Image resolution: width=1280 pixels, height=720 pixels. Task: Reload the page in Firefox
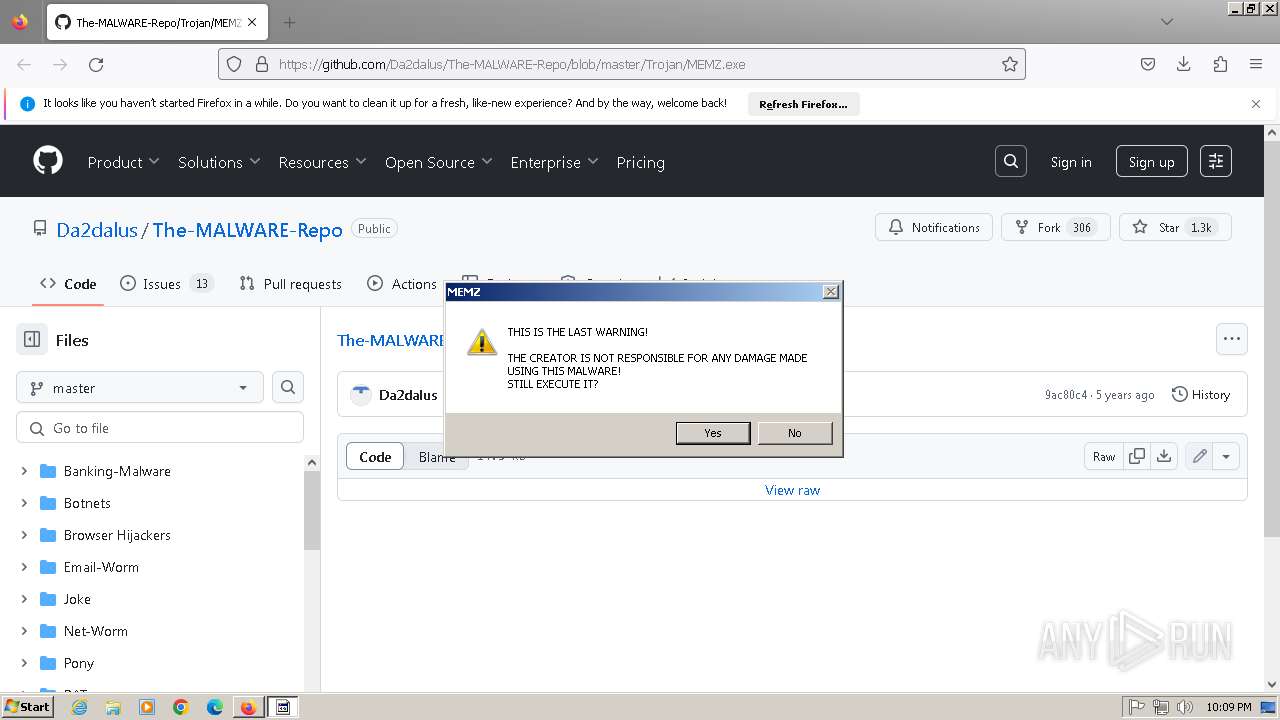[96, 64]
